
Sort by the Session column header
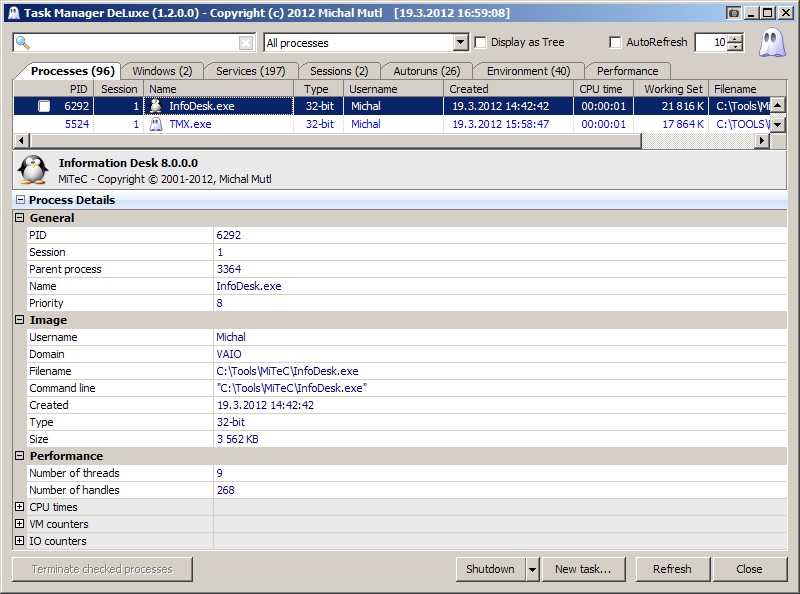[119, 89]
